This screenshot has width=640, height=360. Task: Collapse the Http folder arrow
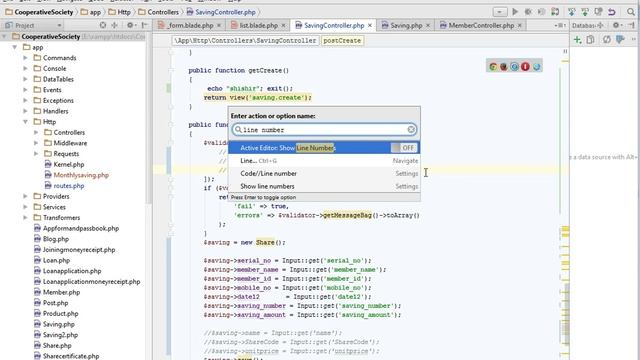click(x=26, y=122)
